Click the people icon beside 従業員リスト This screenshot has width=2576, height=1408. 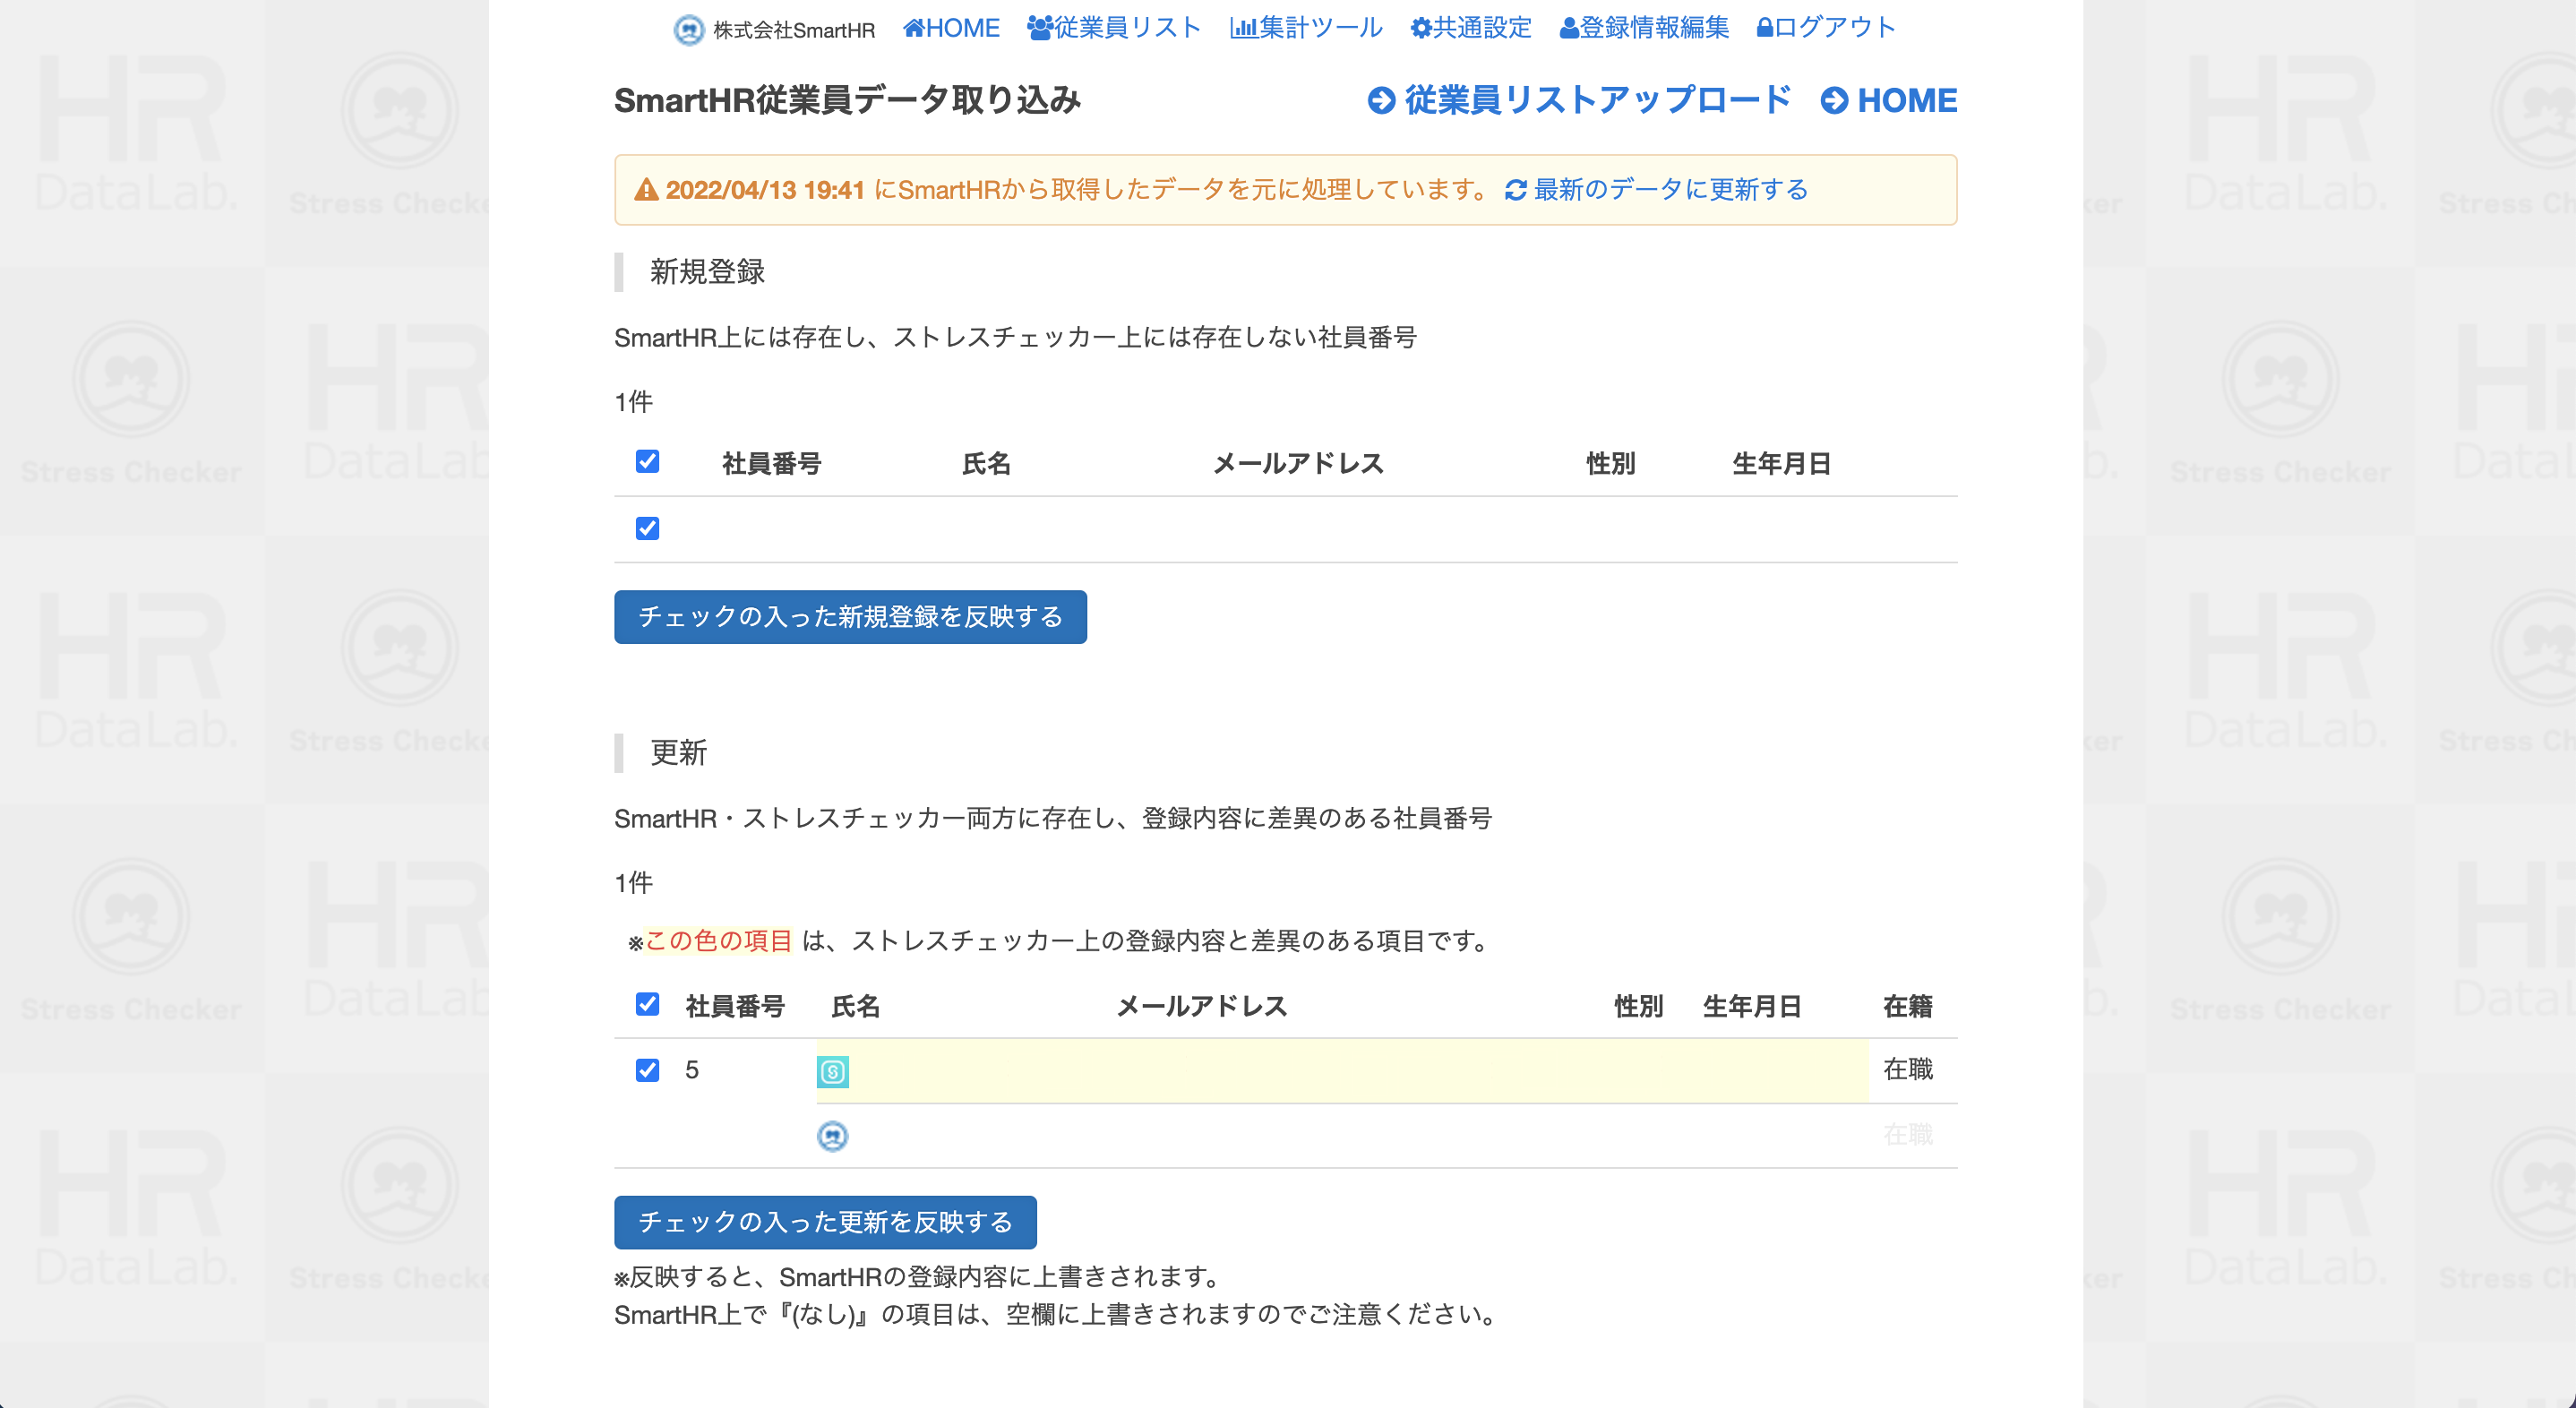pyautogui.click(x=1040, y=28)
